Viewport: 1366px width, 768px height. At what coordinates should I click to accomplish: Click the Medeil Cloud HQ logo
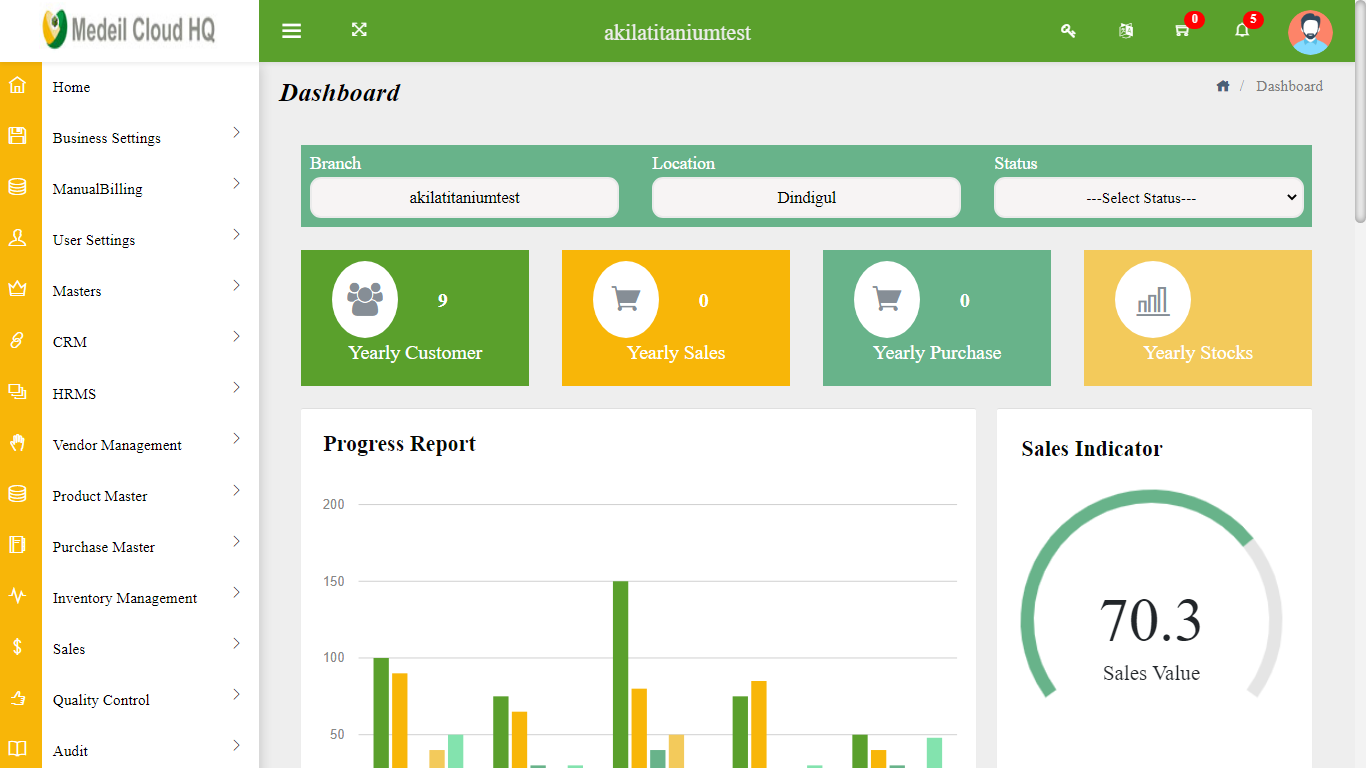pyautogui.click(x=128, y=30)
